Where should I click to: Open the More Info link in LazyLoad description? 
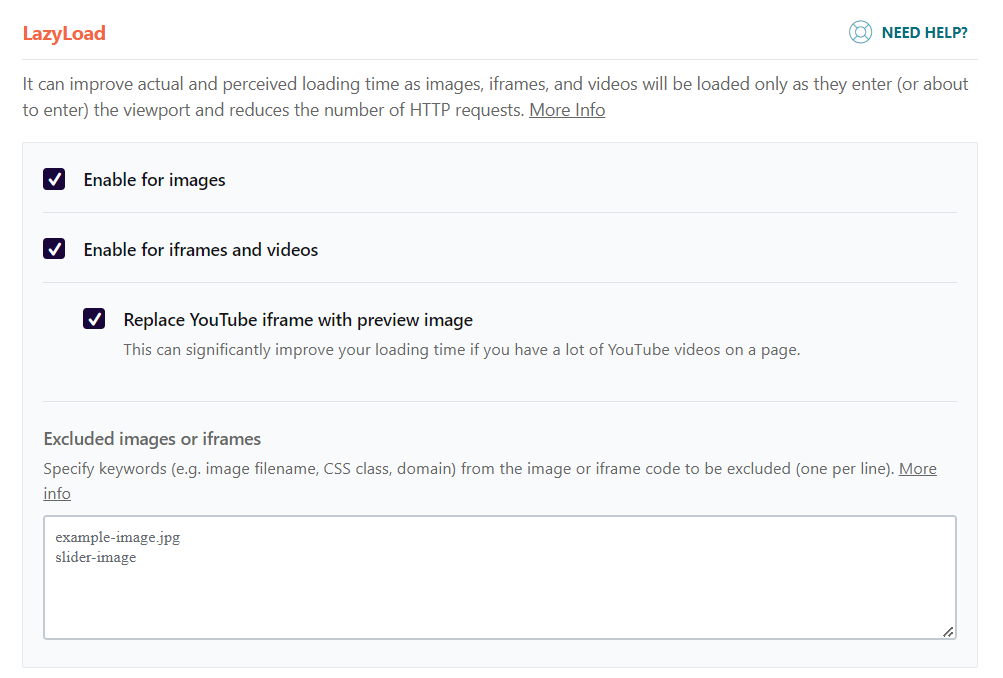(x=567, y=110)
